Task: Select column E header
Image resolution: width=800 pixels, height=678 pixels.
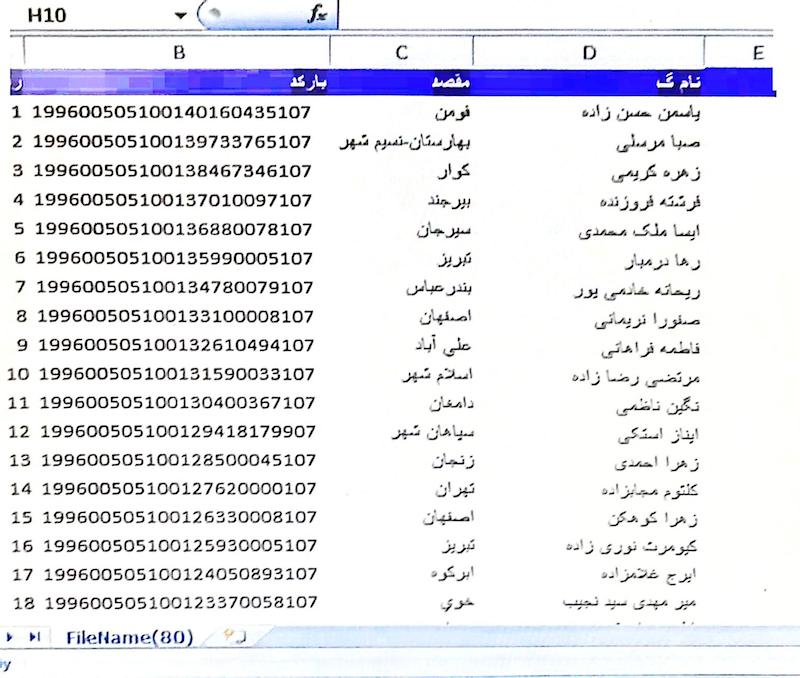Action: [758, 53]
